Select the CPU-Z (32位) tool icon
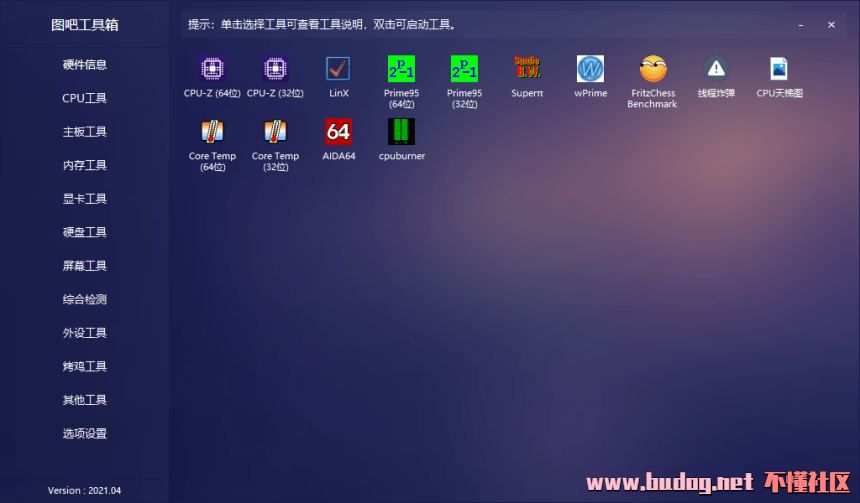Screen dimensions: 860x503 [275, 69]
